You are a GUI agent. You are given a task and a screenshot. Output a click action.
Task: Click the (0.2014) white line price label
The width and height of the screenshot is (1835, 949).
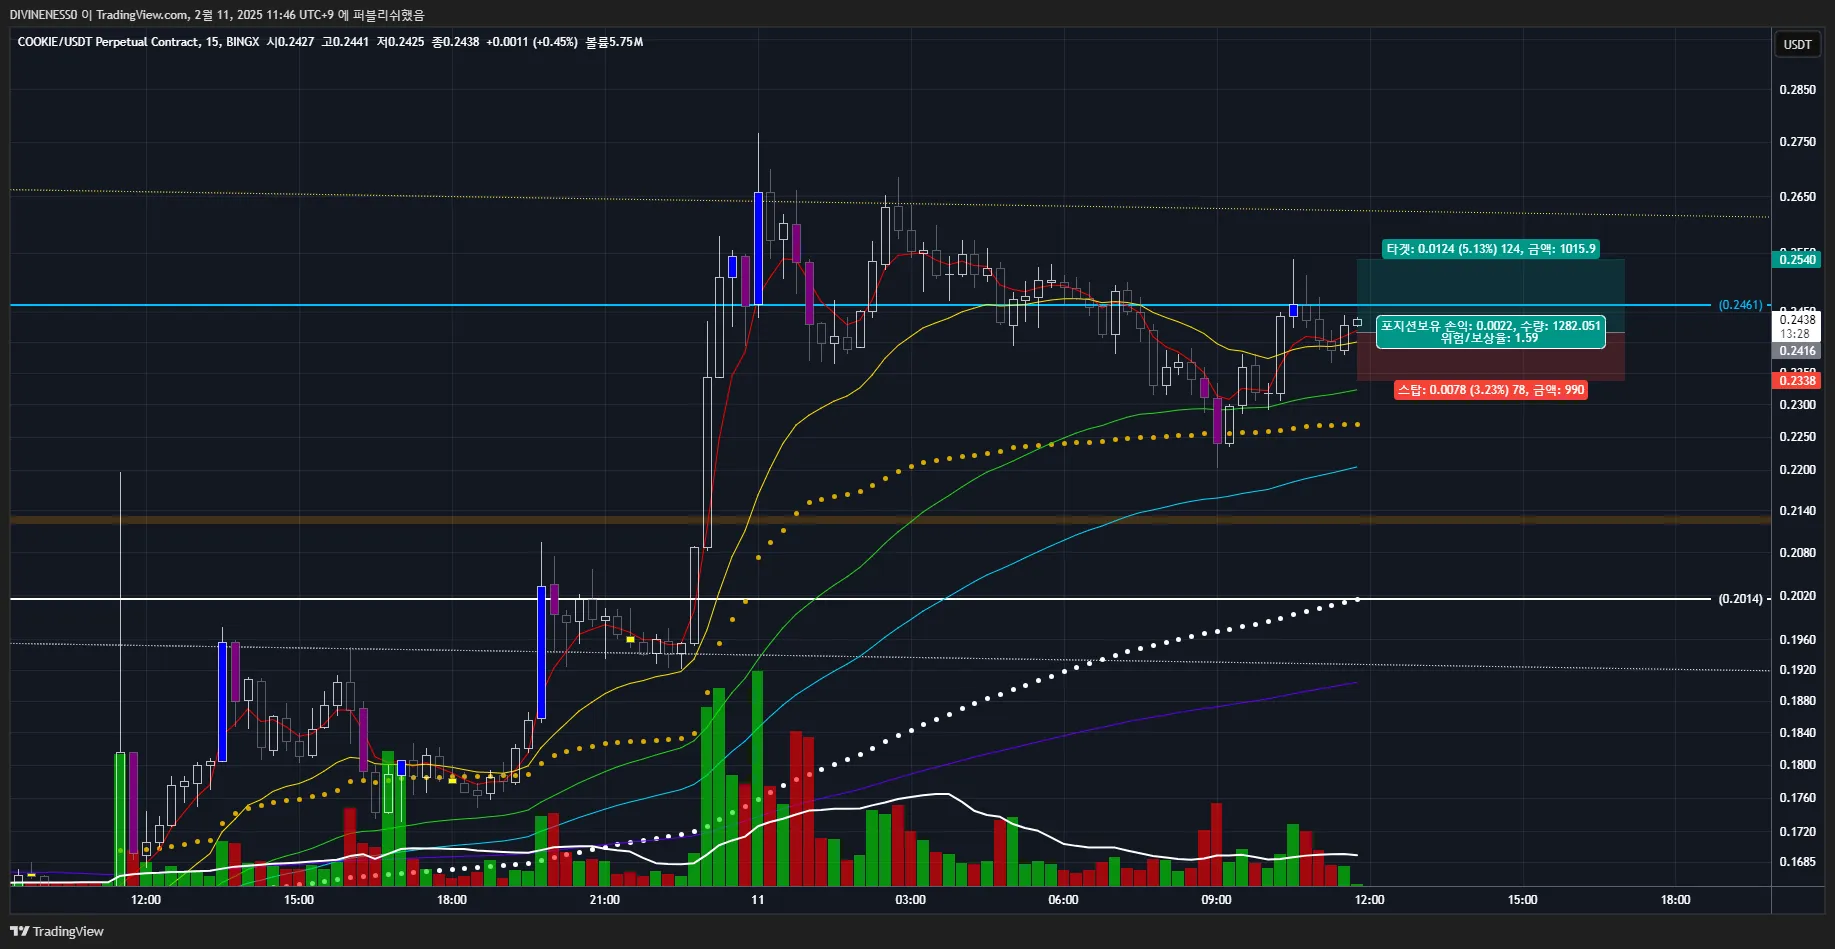click(1740, 599)
